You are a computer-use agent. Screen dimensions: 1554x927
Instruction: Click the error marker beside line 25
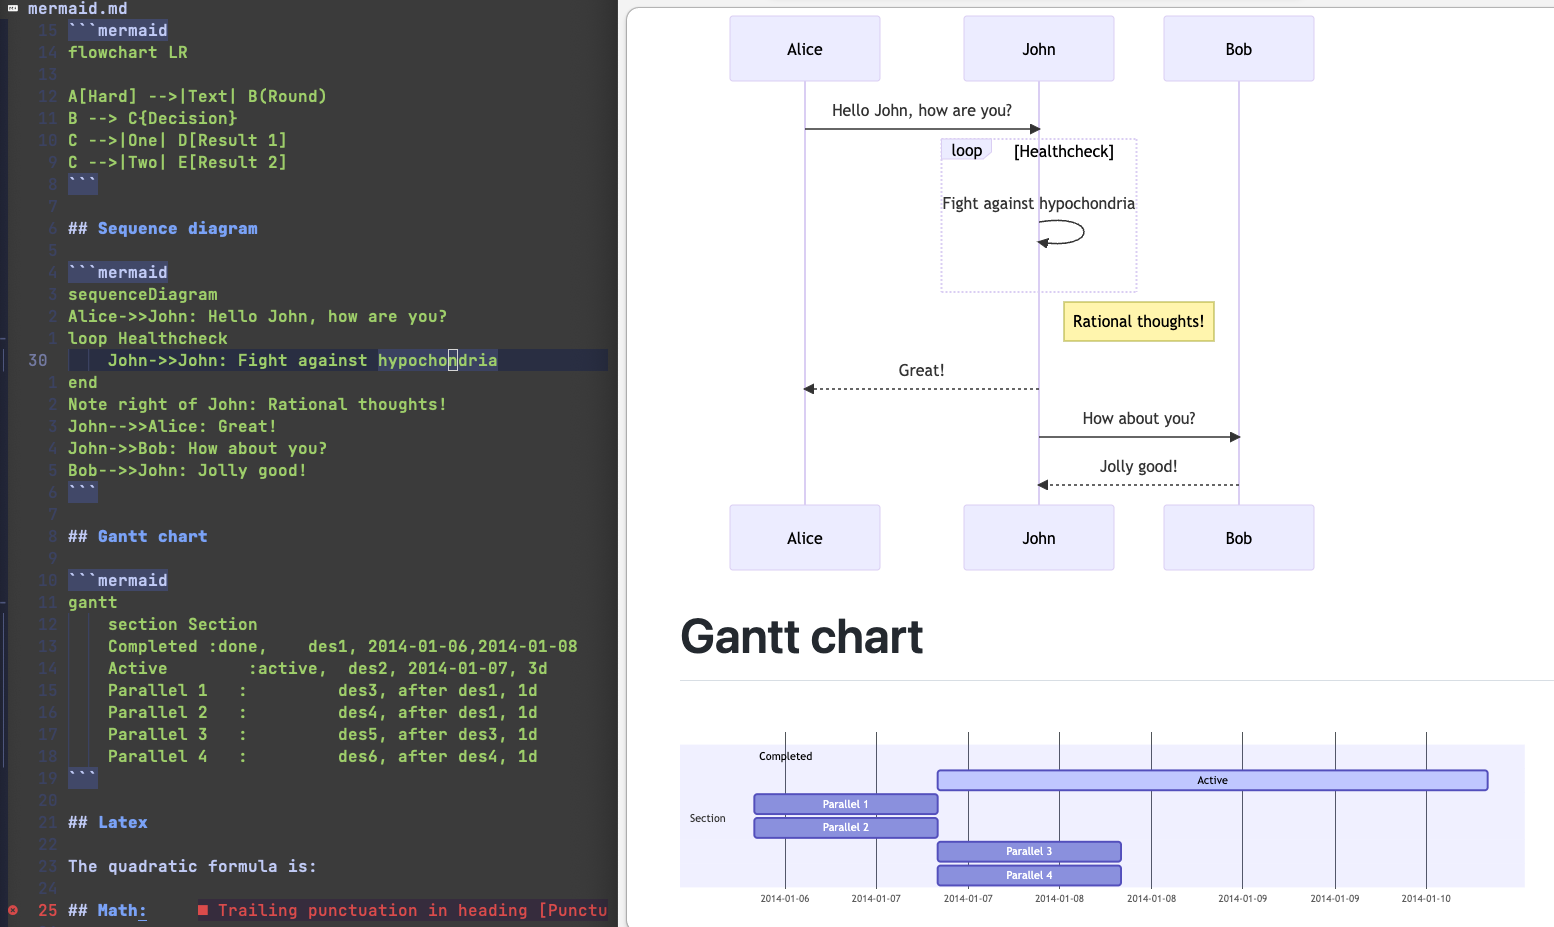pos(13,910)
